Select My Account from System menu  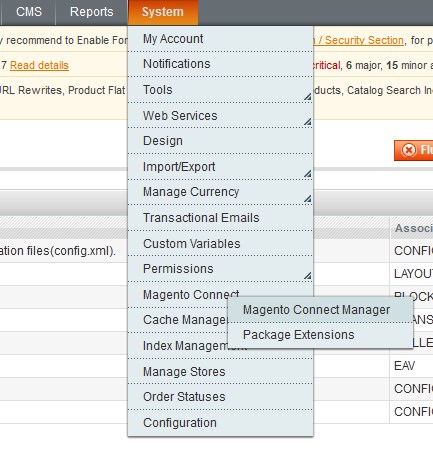pos(220,39)
